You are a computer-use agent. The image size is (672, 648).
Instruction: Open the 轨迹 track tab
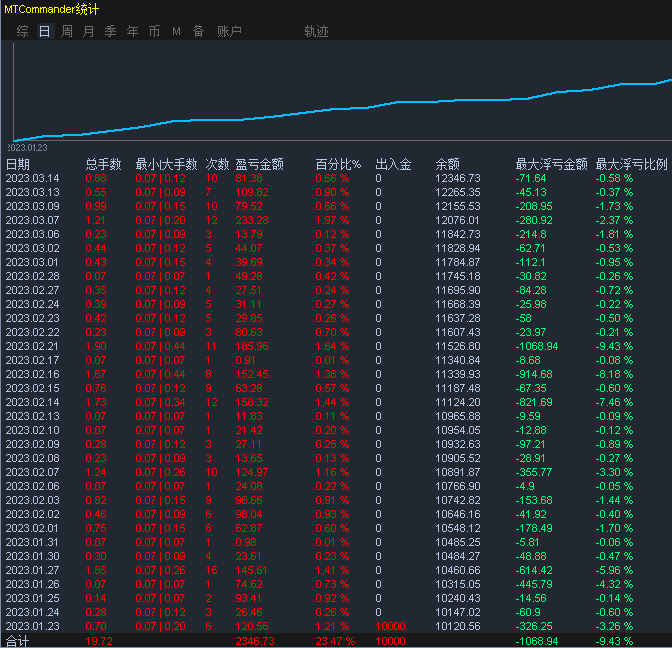316,31
